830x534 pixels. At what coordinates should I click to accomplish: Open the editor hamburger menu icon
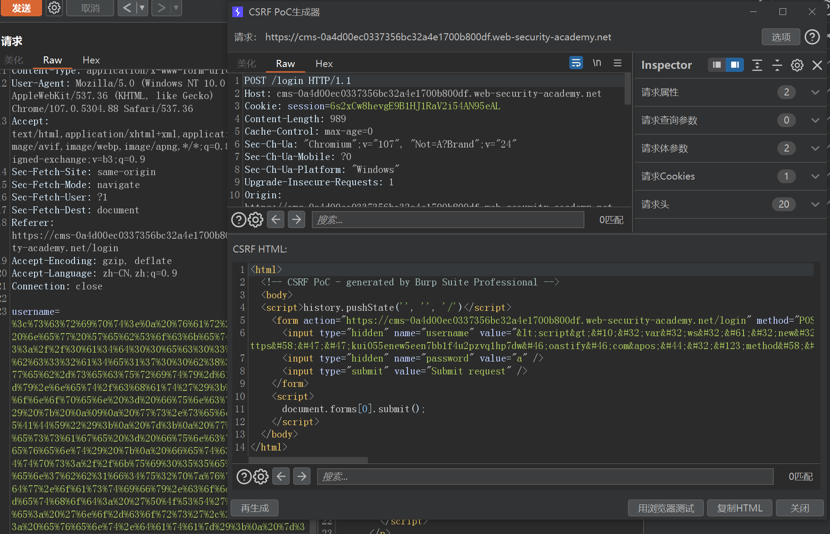click(617, 63)
